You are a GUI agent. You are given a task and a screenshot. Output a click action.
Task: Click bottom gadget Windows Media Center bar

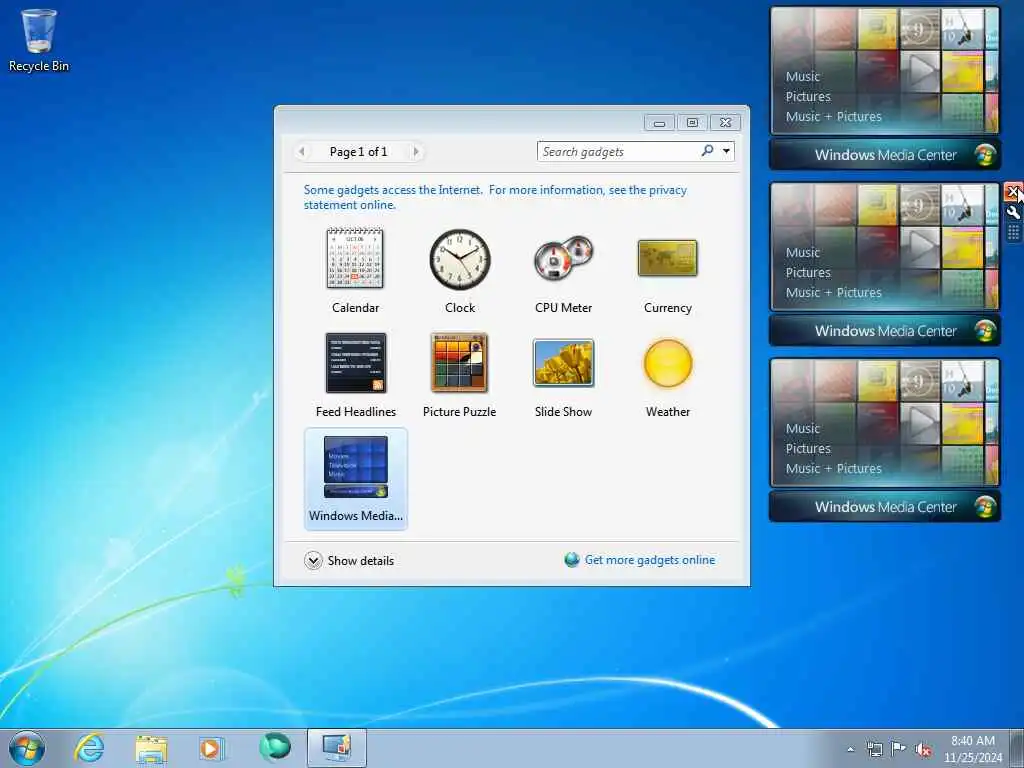(x=885, y=507)
